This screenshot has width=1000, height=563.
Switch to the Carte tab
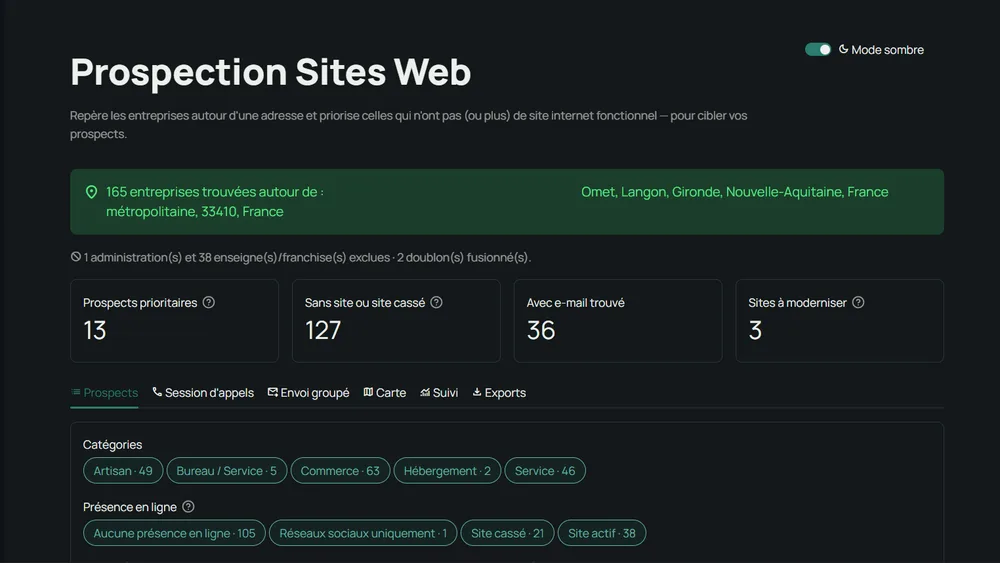click(385, 393)
